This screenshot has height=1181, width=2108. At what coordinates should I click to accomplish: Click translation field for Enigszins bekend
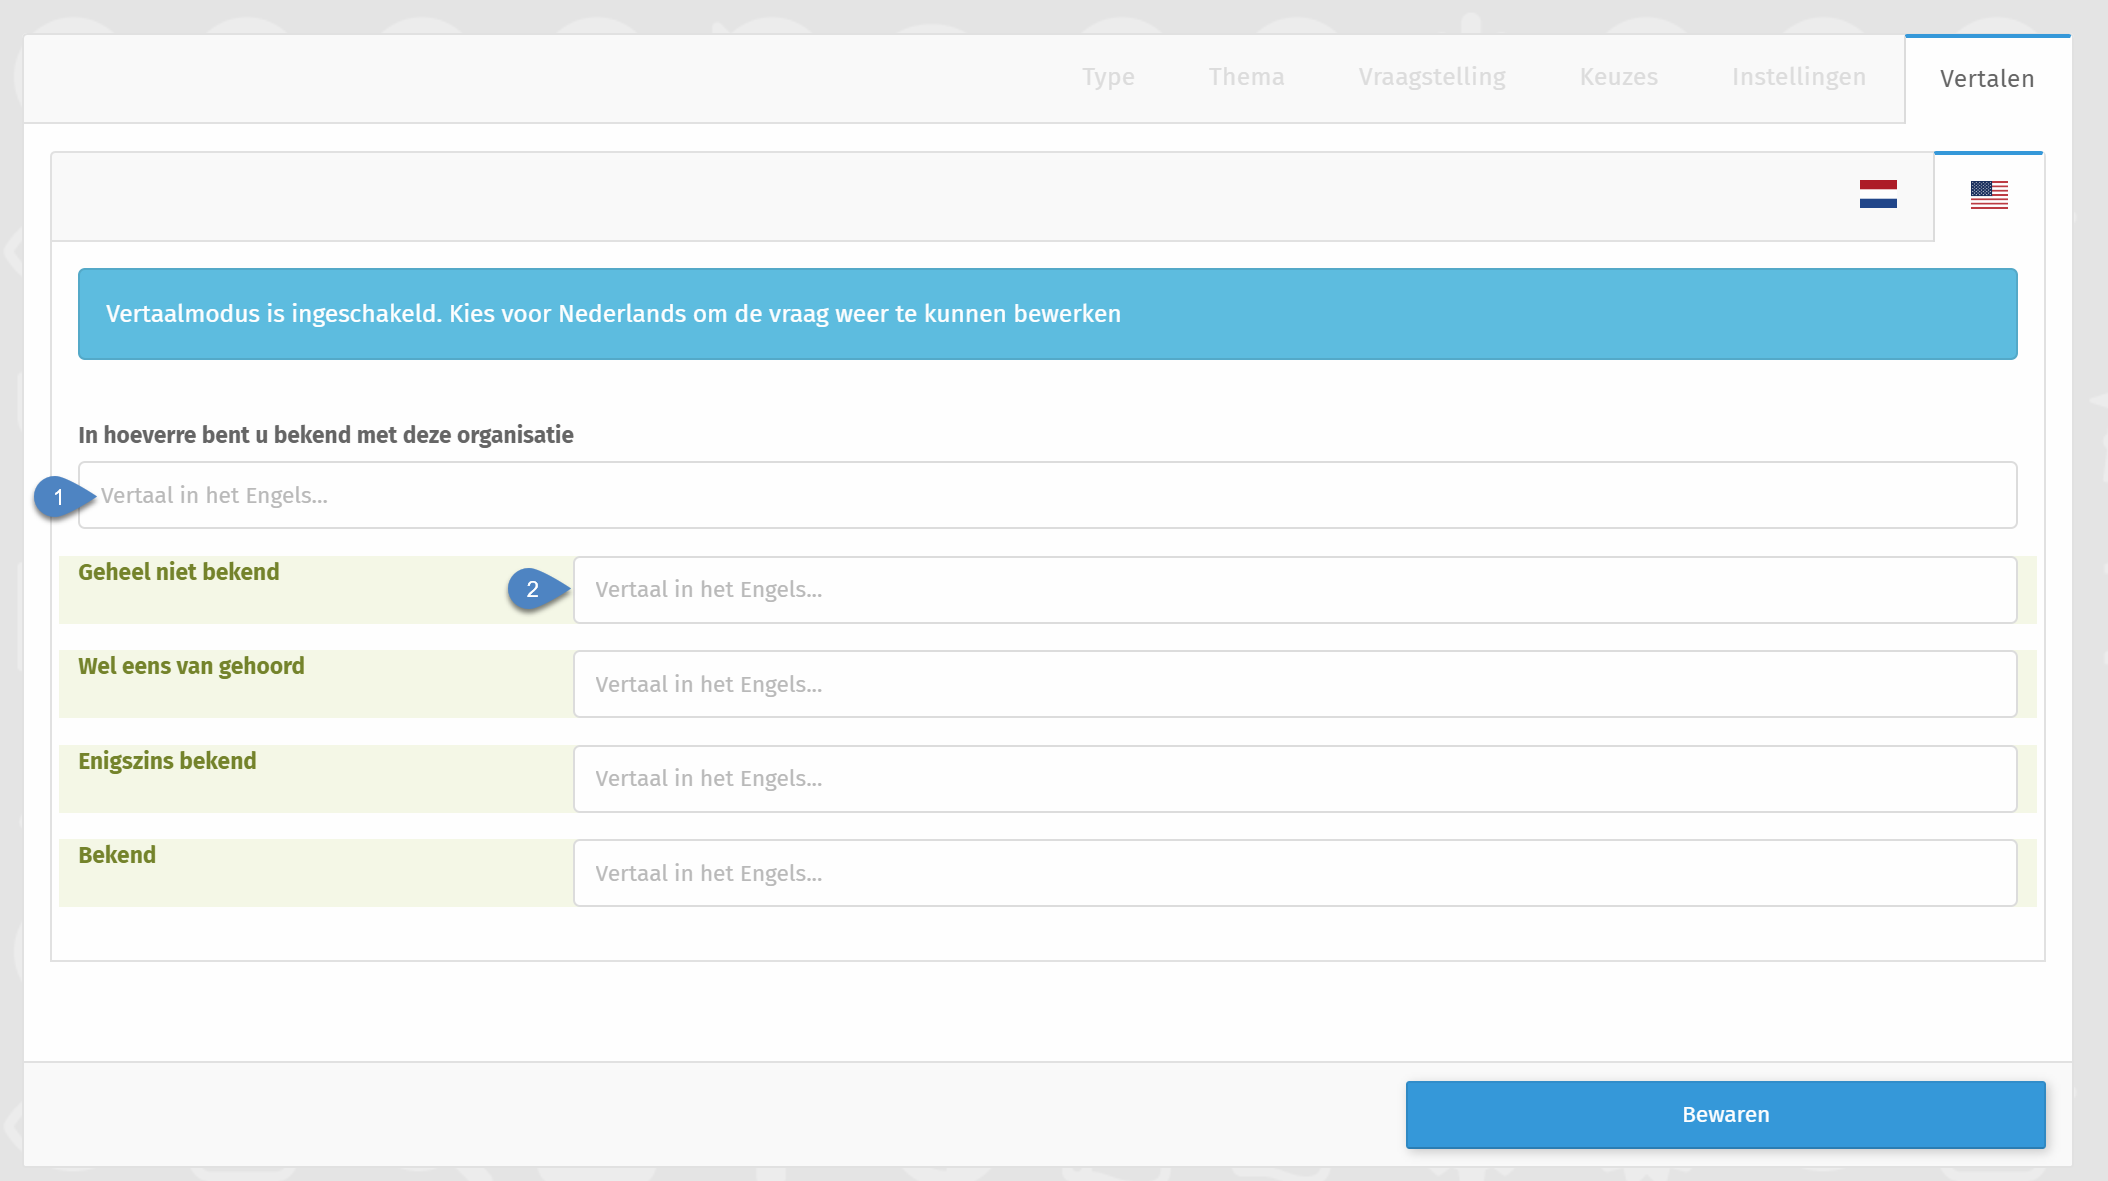(1294, 779)
